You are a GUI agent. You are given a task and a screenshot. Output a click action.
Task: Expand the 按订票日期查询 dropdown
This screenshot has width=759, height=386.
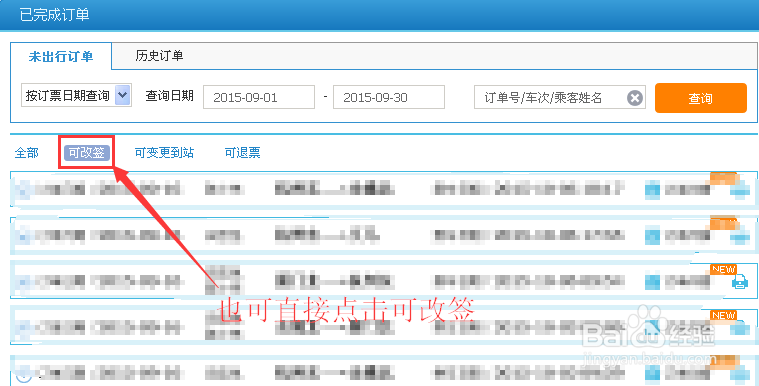tap(76, 95)
